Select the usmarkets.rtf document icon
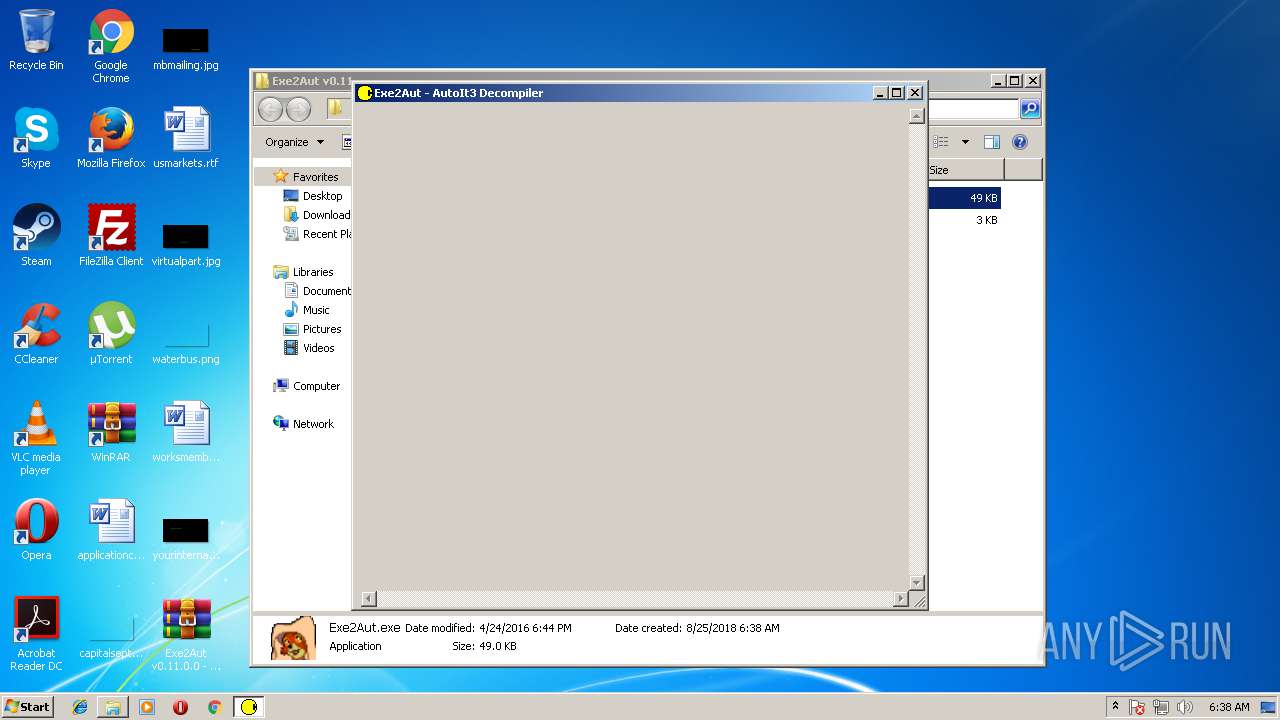 click(x=186, y=138)
